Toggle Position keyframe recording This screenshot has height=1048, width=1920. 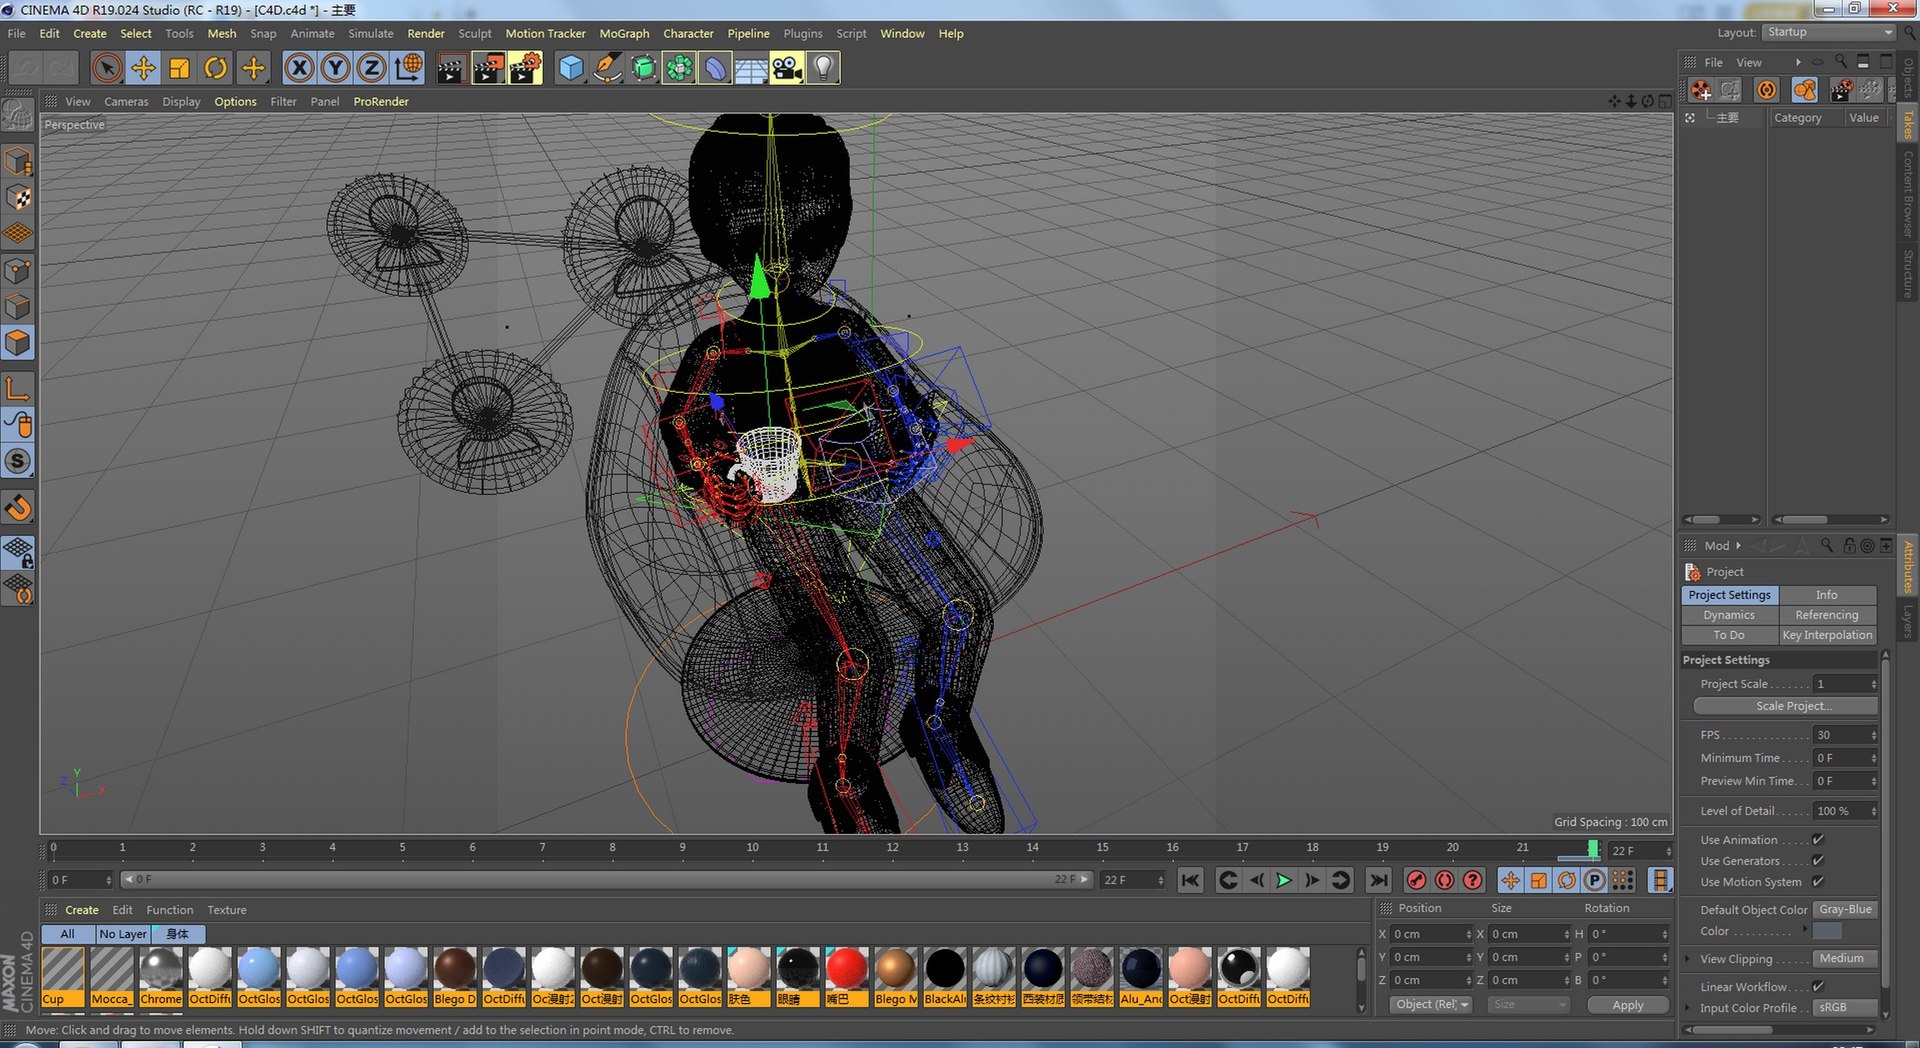point(1510,880)
